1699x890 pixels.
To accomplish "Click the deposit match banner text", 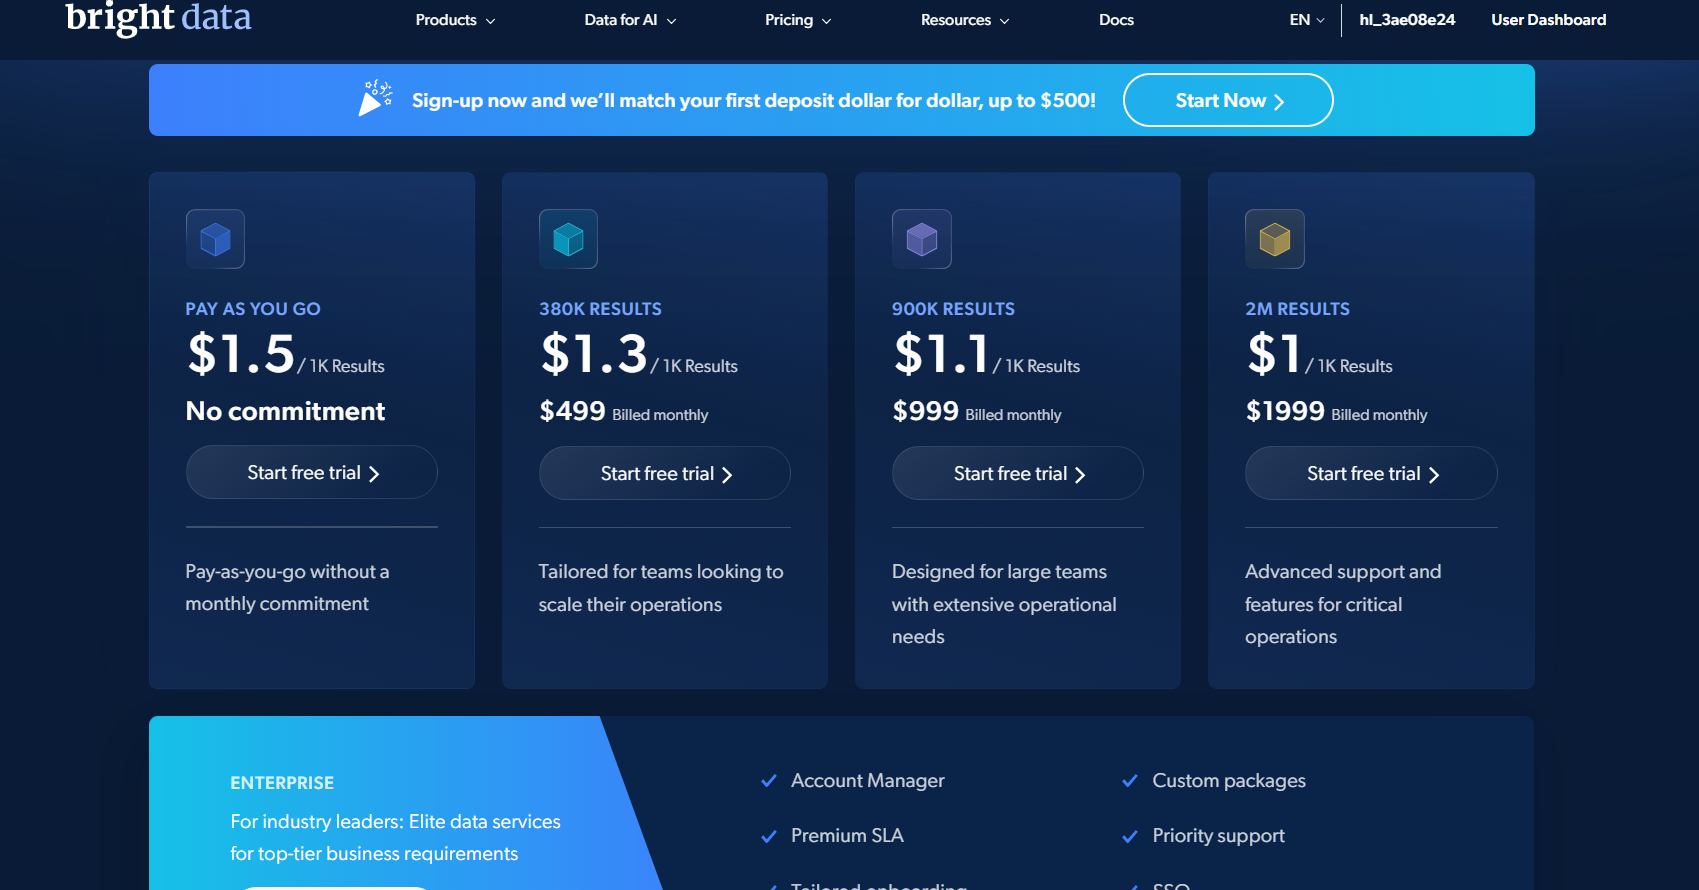I will tap(754, 100).
